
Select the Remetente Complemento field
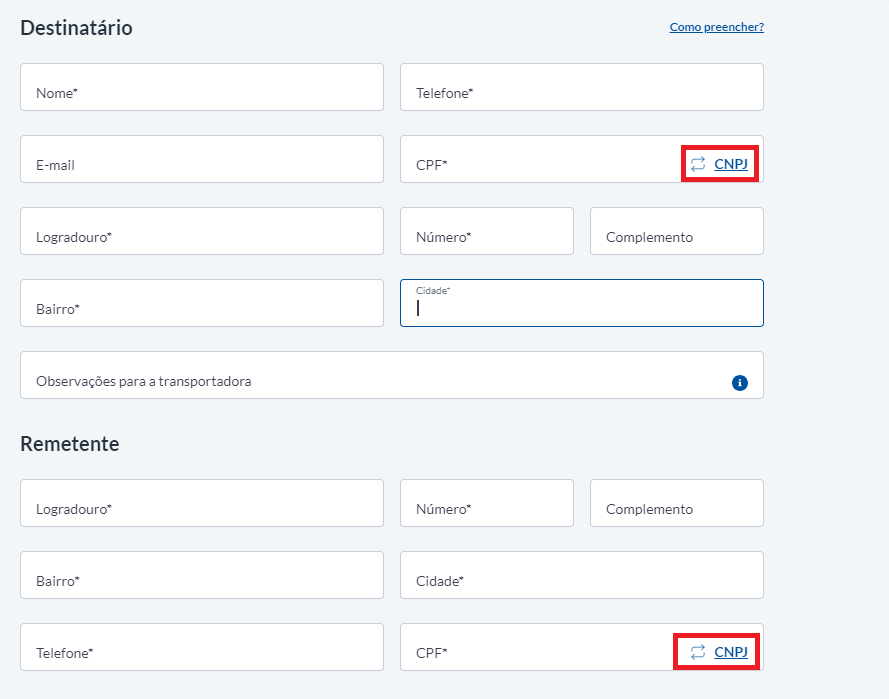click(x=677, y=503)
